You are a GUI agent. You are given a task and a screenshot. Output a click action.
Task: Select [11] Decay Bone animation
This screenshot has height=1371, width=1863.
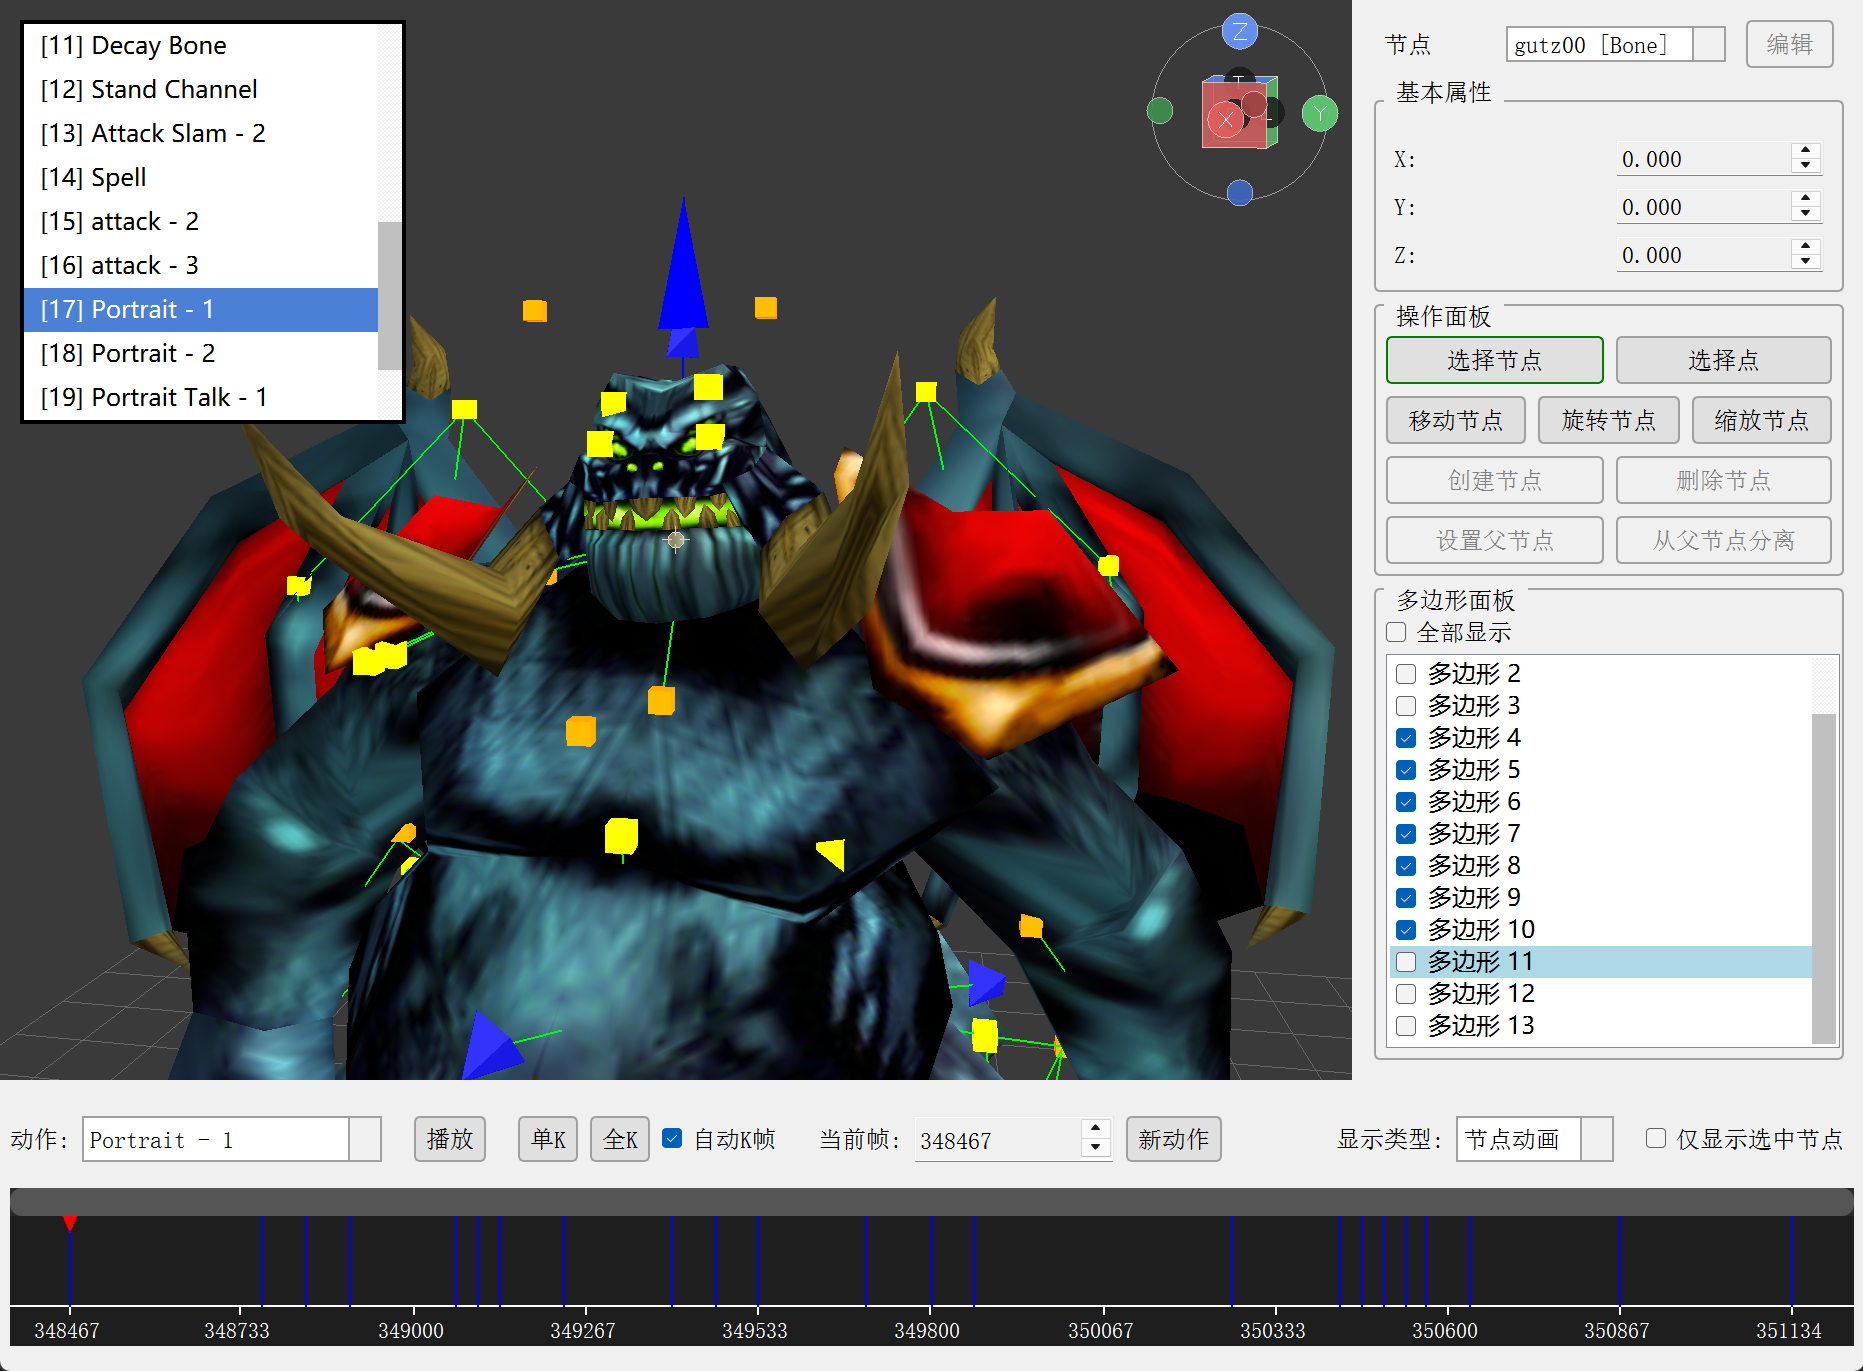tap(201, 46)
